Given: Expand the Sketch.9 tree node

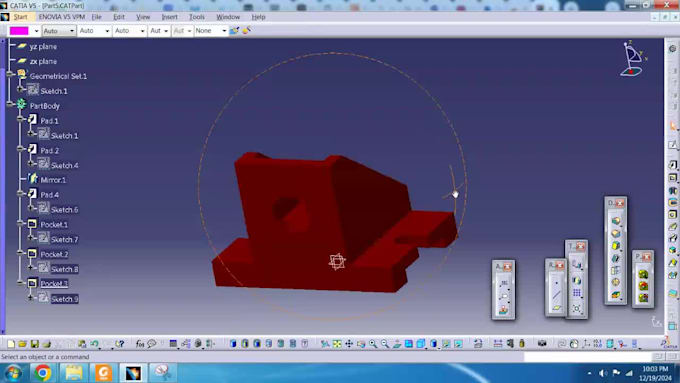Looking at the screenshot, I should pyautogui.click(x=31, y=298).
